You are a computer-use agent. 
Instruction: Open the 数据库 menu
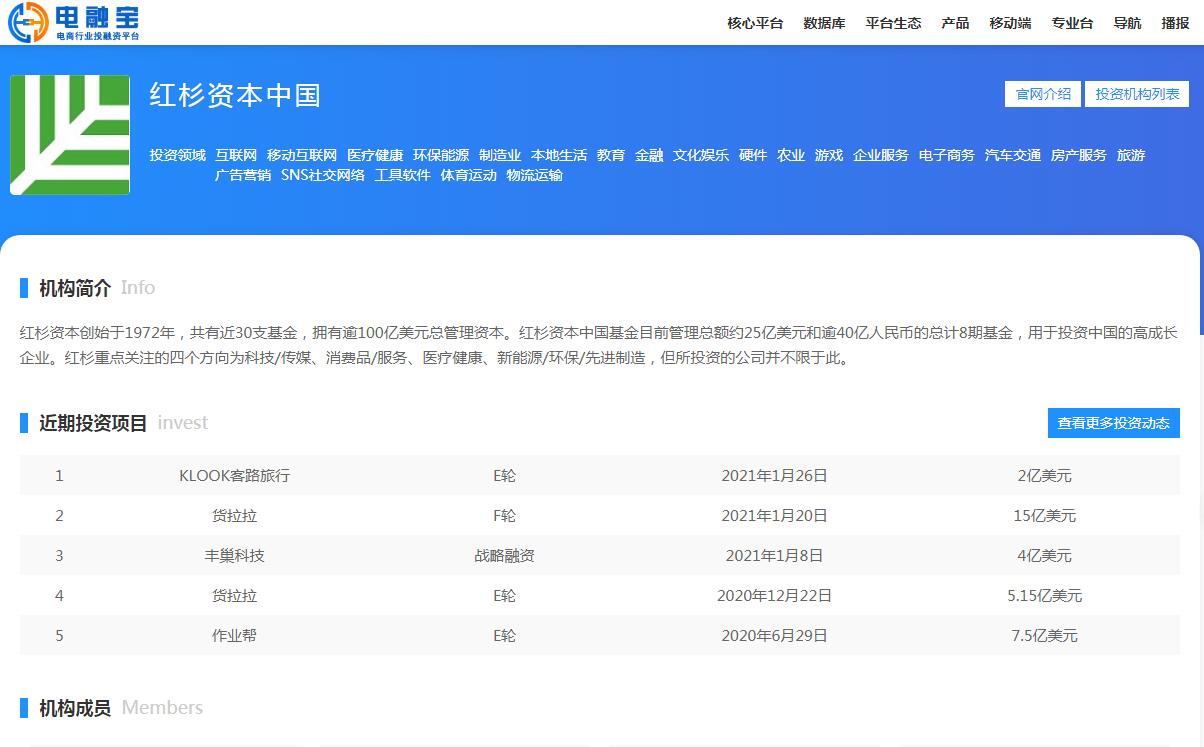point(824,23)
